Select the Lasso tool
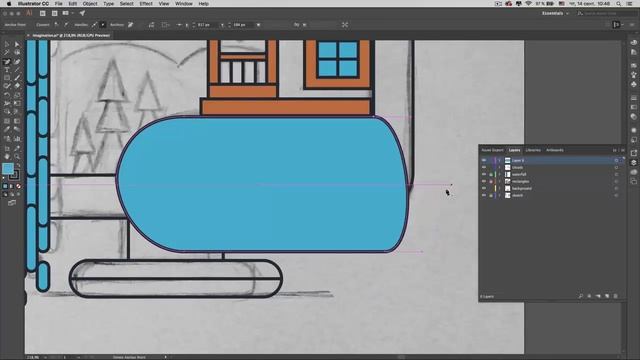This screenshot has width=640, height=360. coord(17,53)
